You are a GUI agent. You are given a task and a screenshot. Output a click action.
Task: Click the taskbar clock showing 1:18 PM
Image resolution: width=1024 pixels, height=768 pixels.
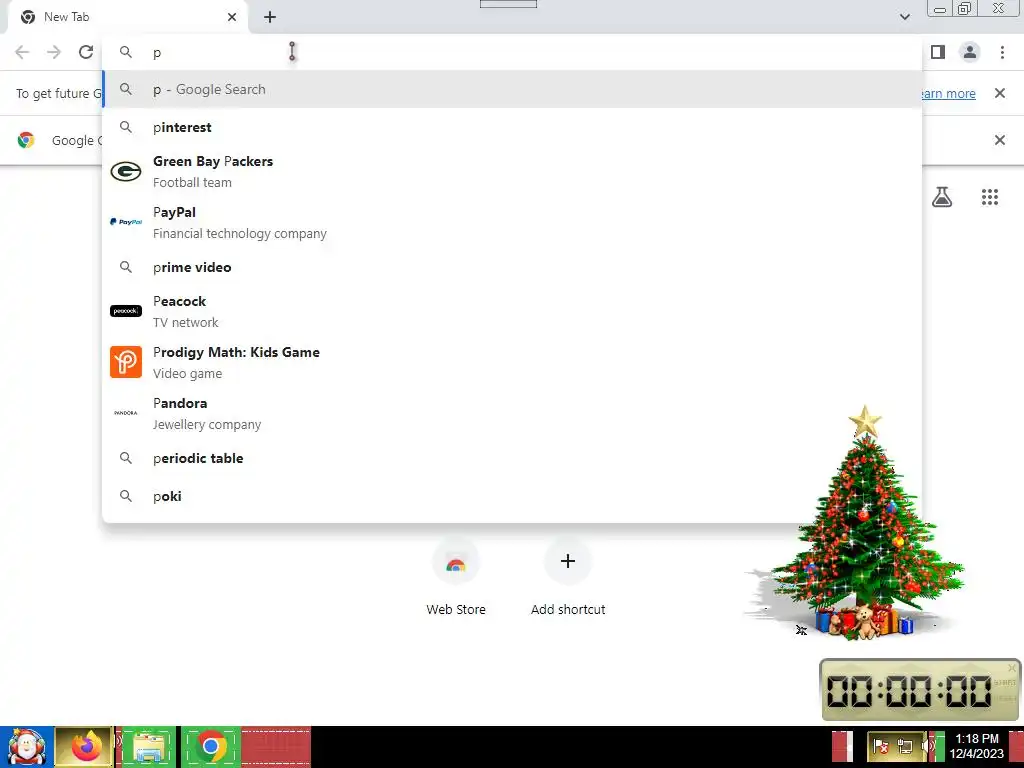pyautogui.click(x=976, y=746)
